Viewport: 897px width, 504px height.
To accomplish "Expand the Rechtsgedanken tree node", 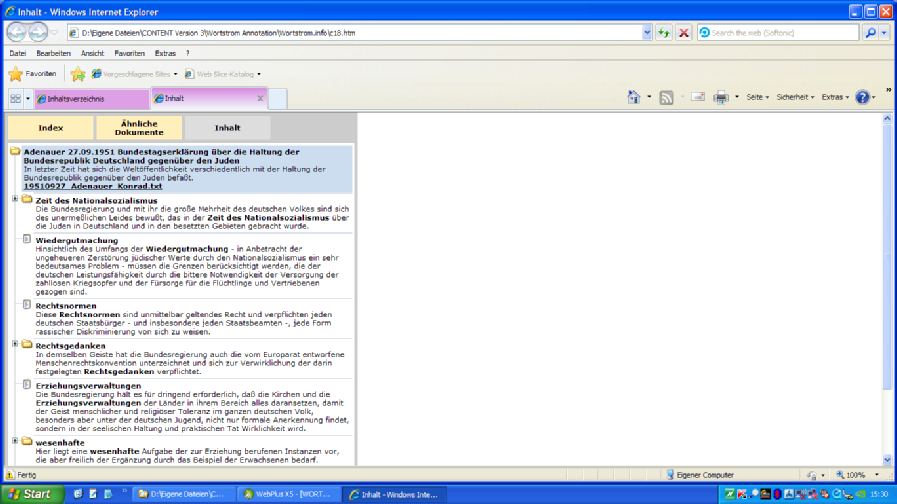I will [x=15, y=344].
